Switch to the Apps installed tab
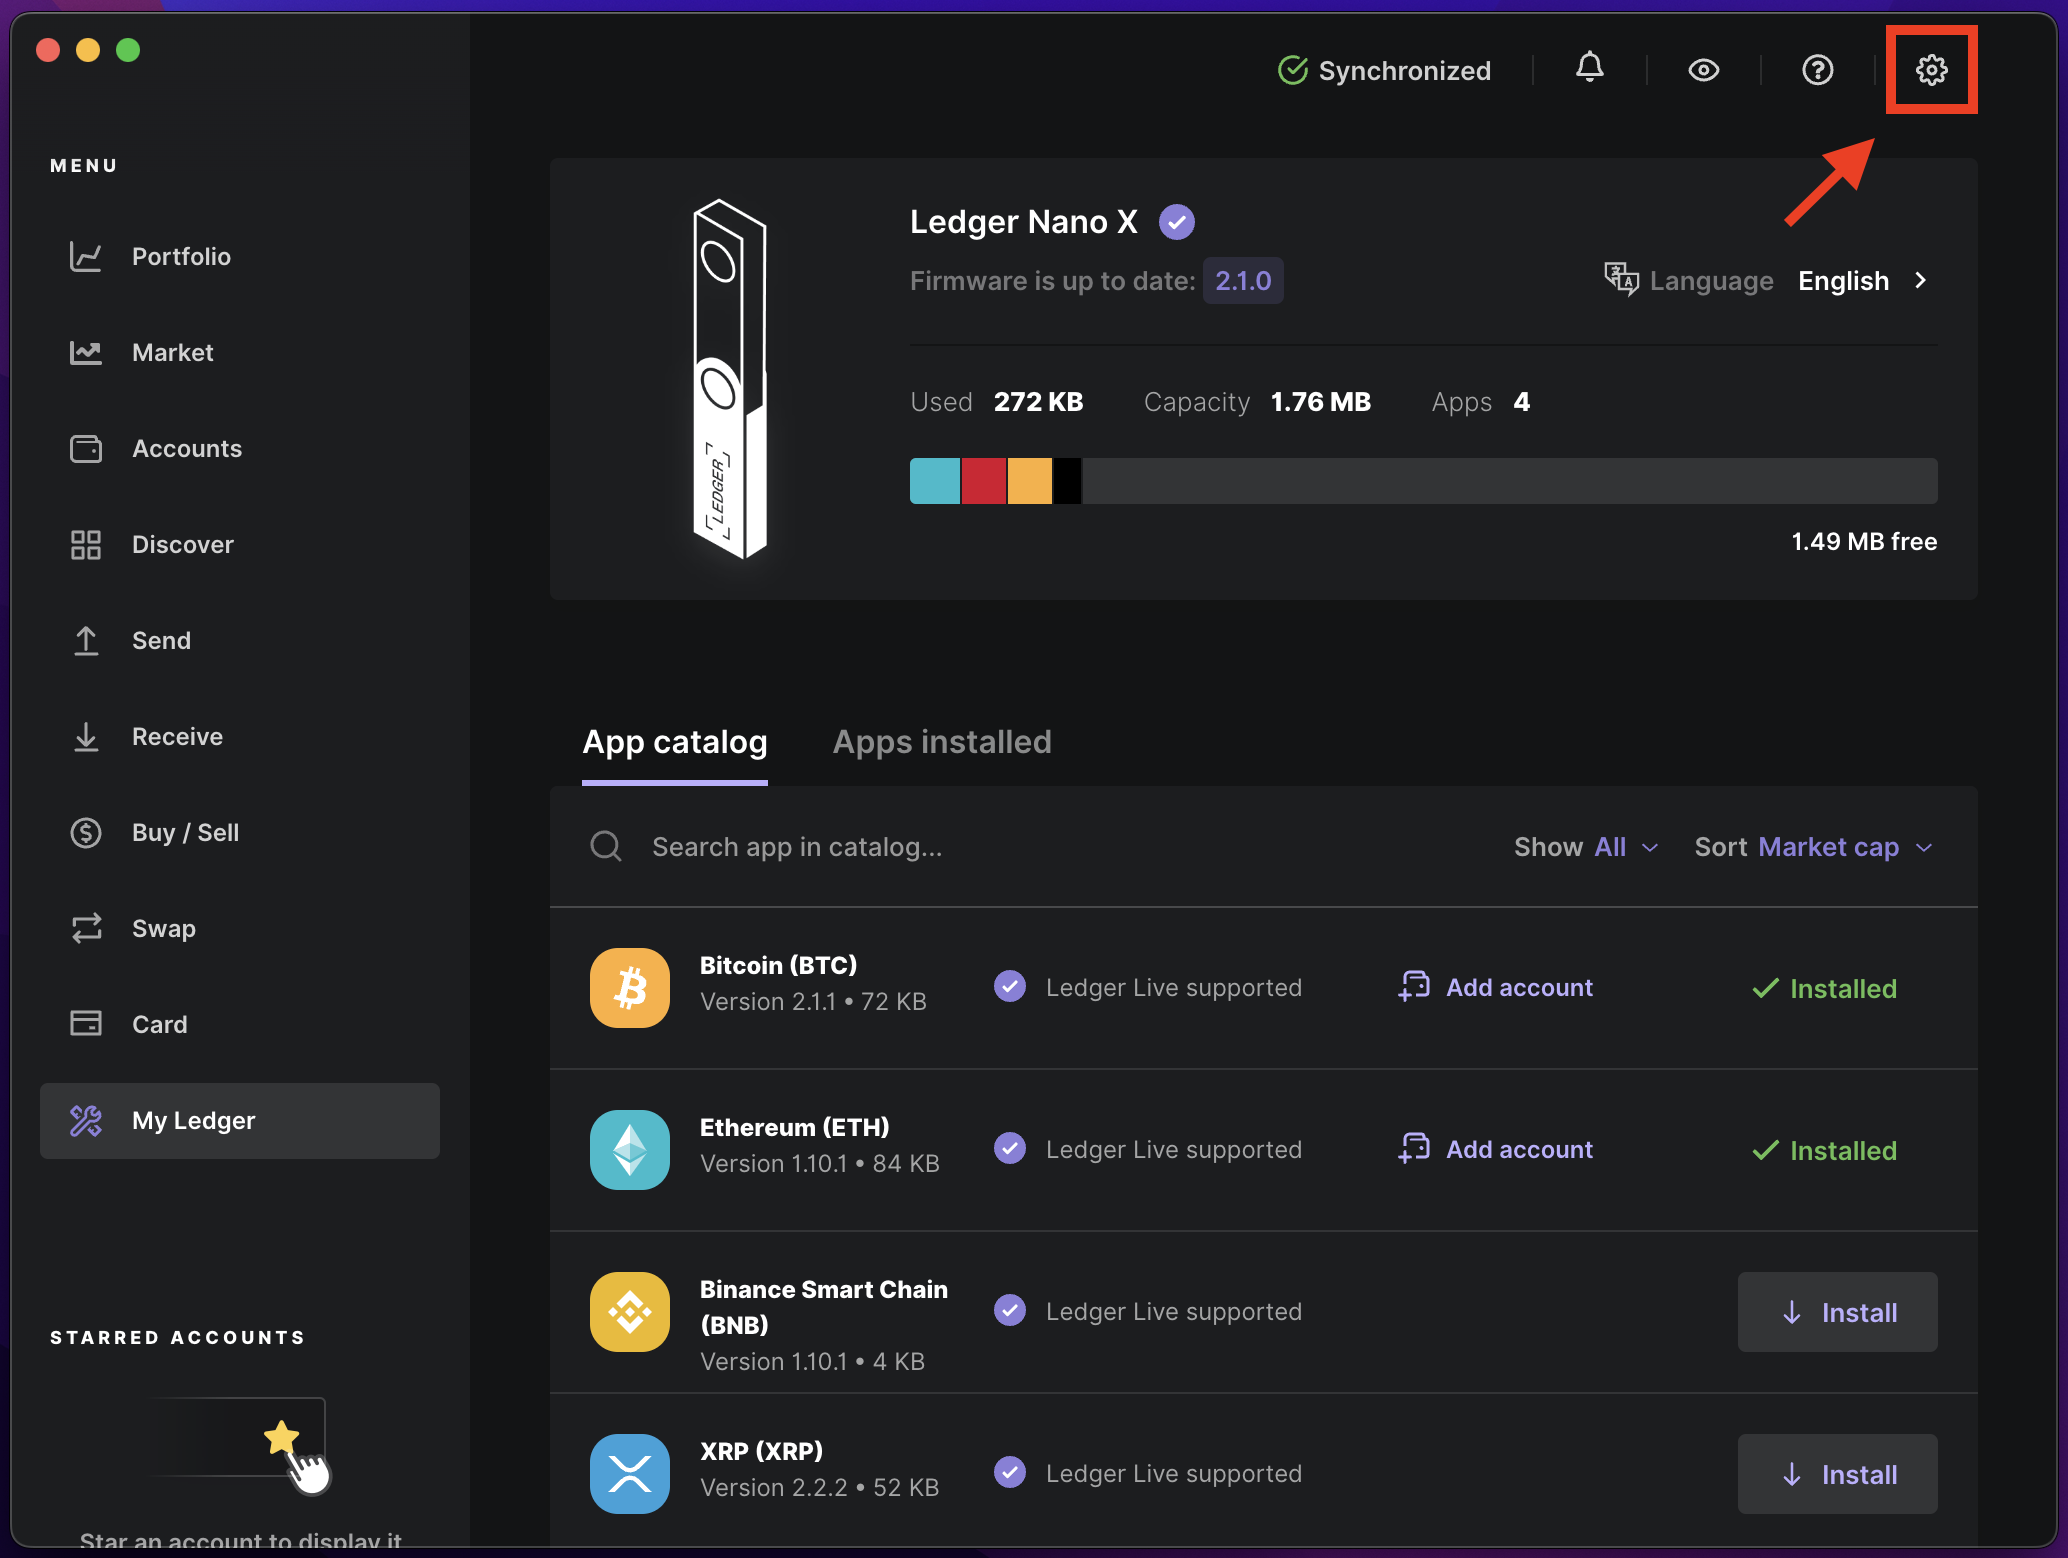Screen dimensions: 2068x1558 tap(941, 742)
